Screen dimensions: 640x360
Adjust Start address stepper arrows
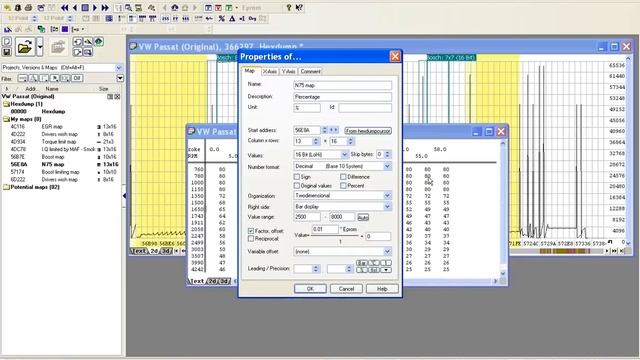(324, 130)
